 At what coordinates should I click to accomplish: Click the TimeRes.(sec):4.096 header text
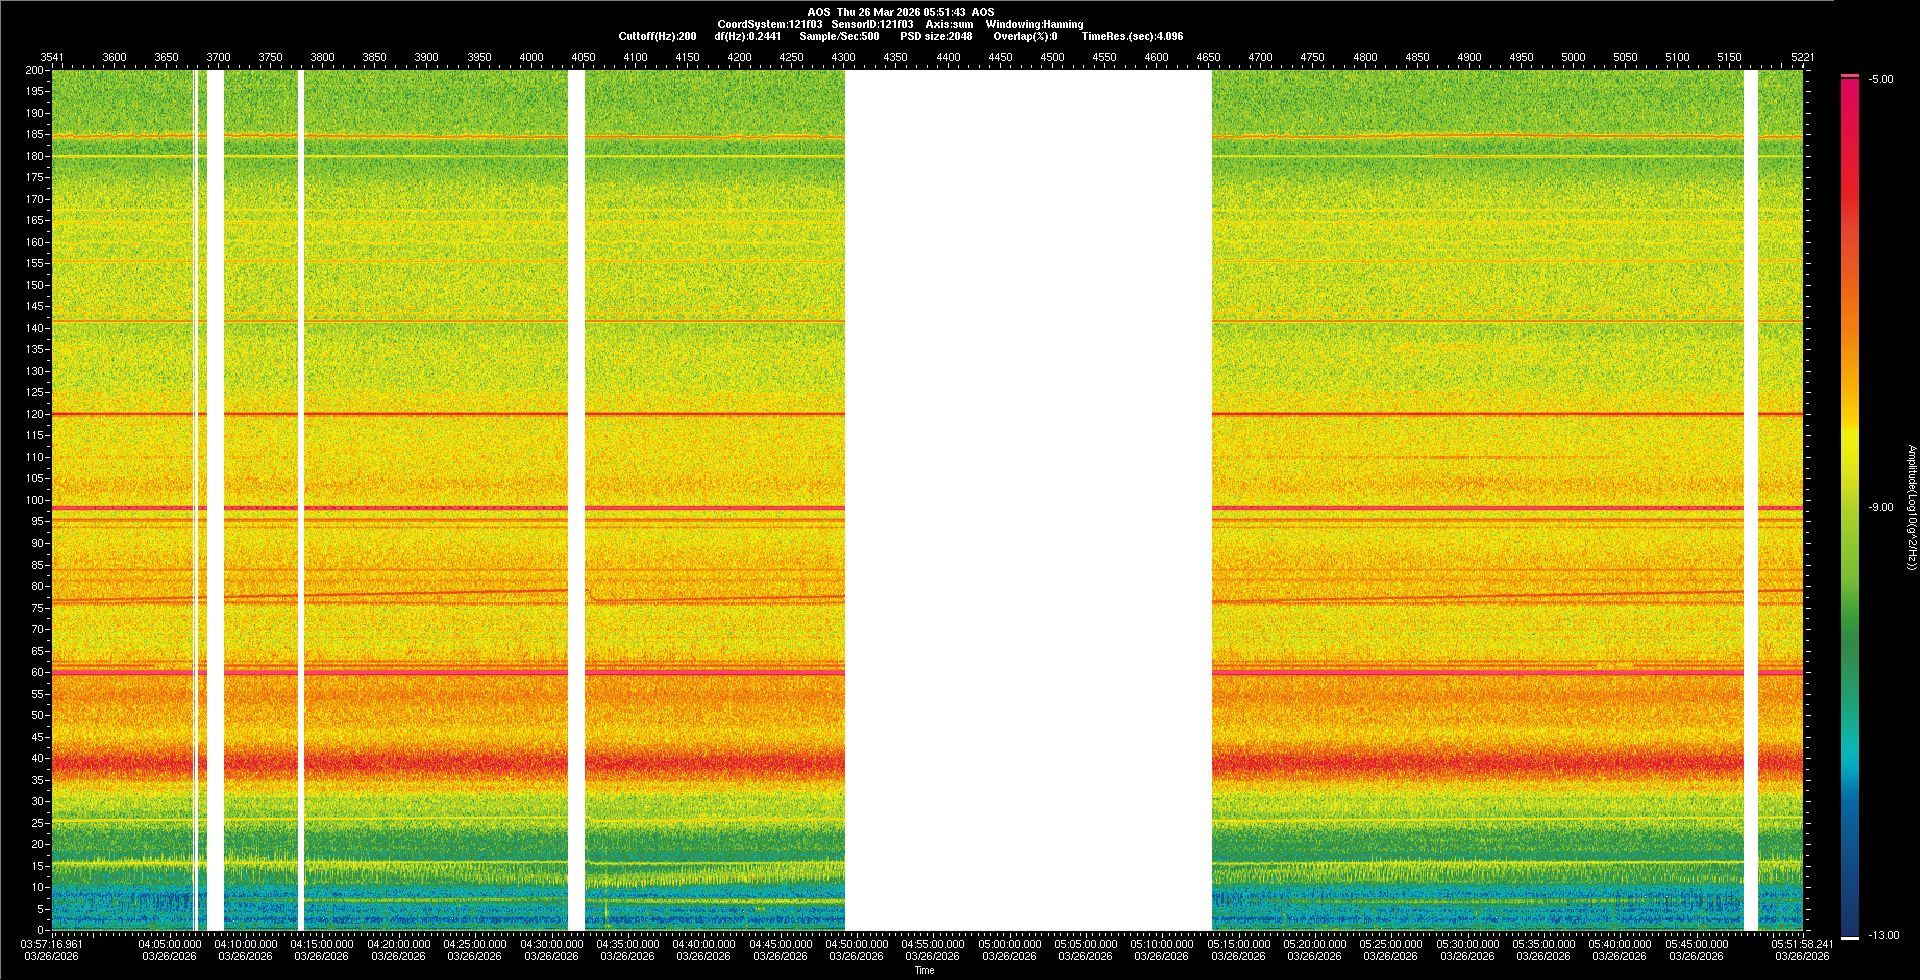click(x=1132, y=36)
